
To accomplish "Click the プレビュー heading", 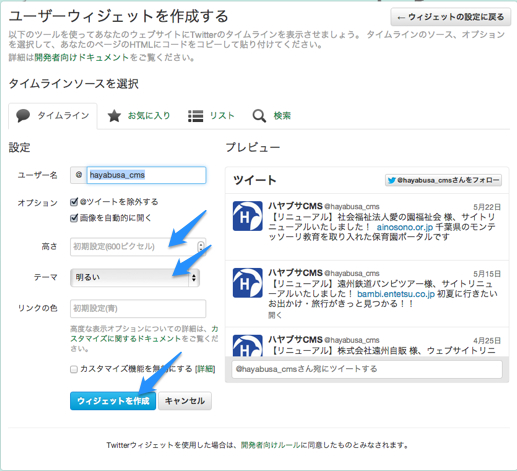I will click(x=253, y=147).
